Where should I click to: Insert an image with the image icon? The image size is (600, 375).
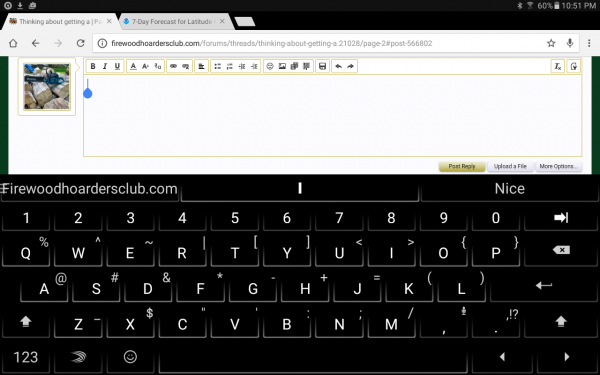coord(282,66)
